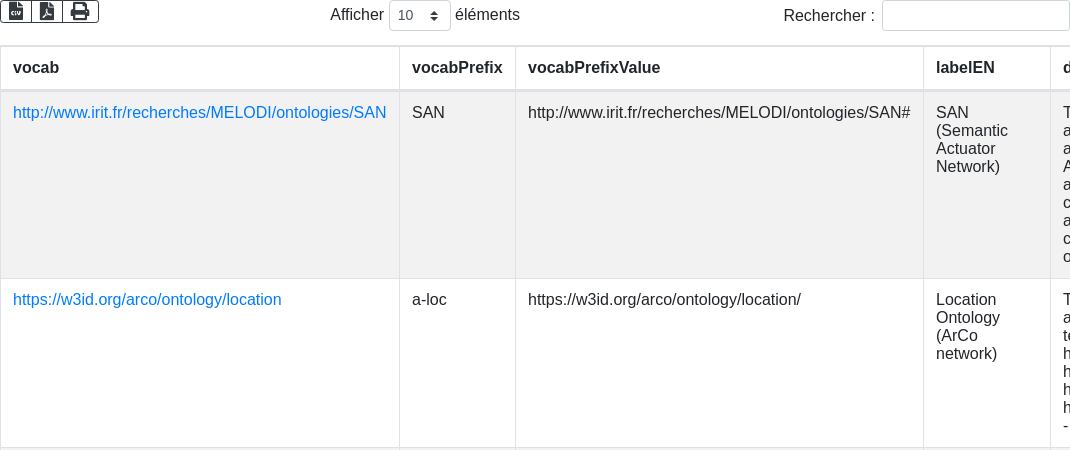Sort by the vocab column header

coord(36,67)
